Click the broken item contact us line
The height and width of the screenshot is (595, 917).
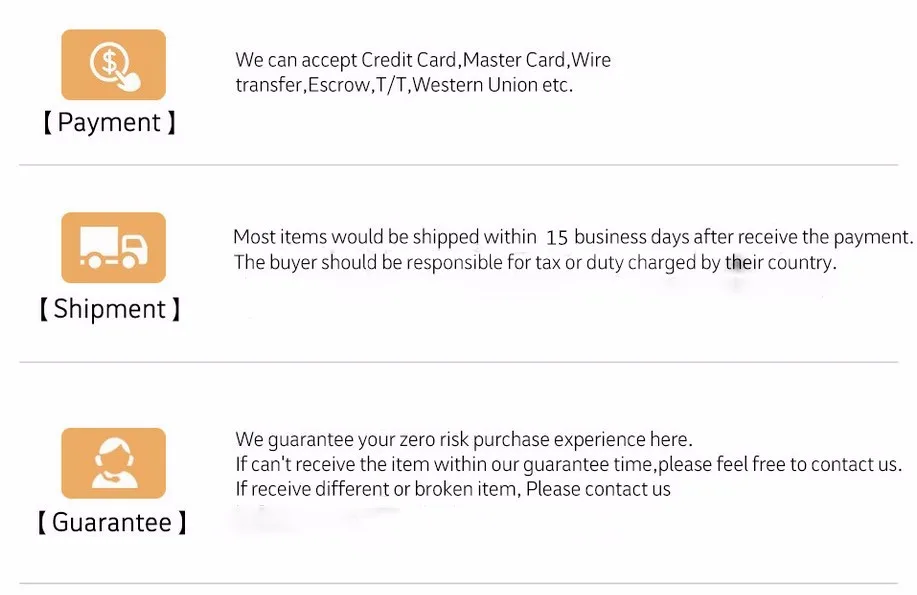tap(453, 489)
